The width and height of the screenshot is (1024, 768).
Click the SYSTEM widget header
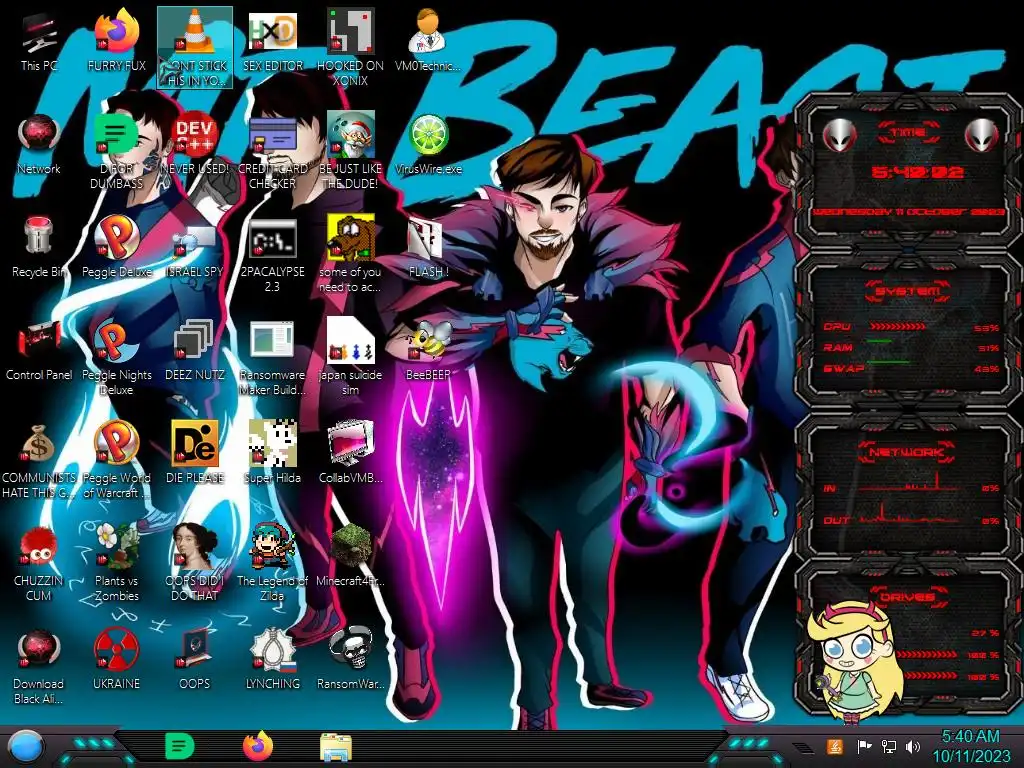pos(908,291)
